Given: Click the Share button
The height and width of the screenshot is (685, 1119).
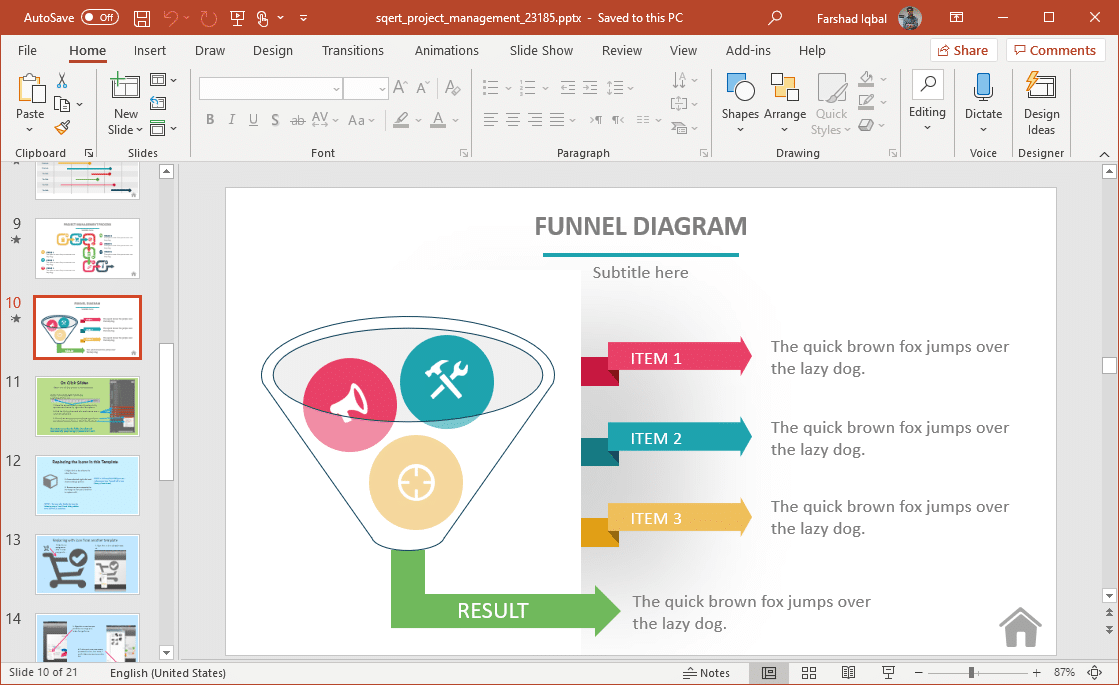Looking at the screenshot, I should (963, 50).
